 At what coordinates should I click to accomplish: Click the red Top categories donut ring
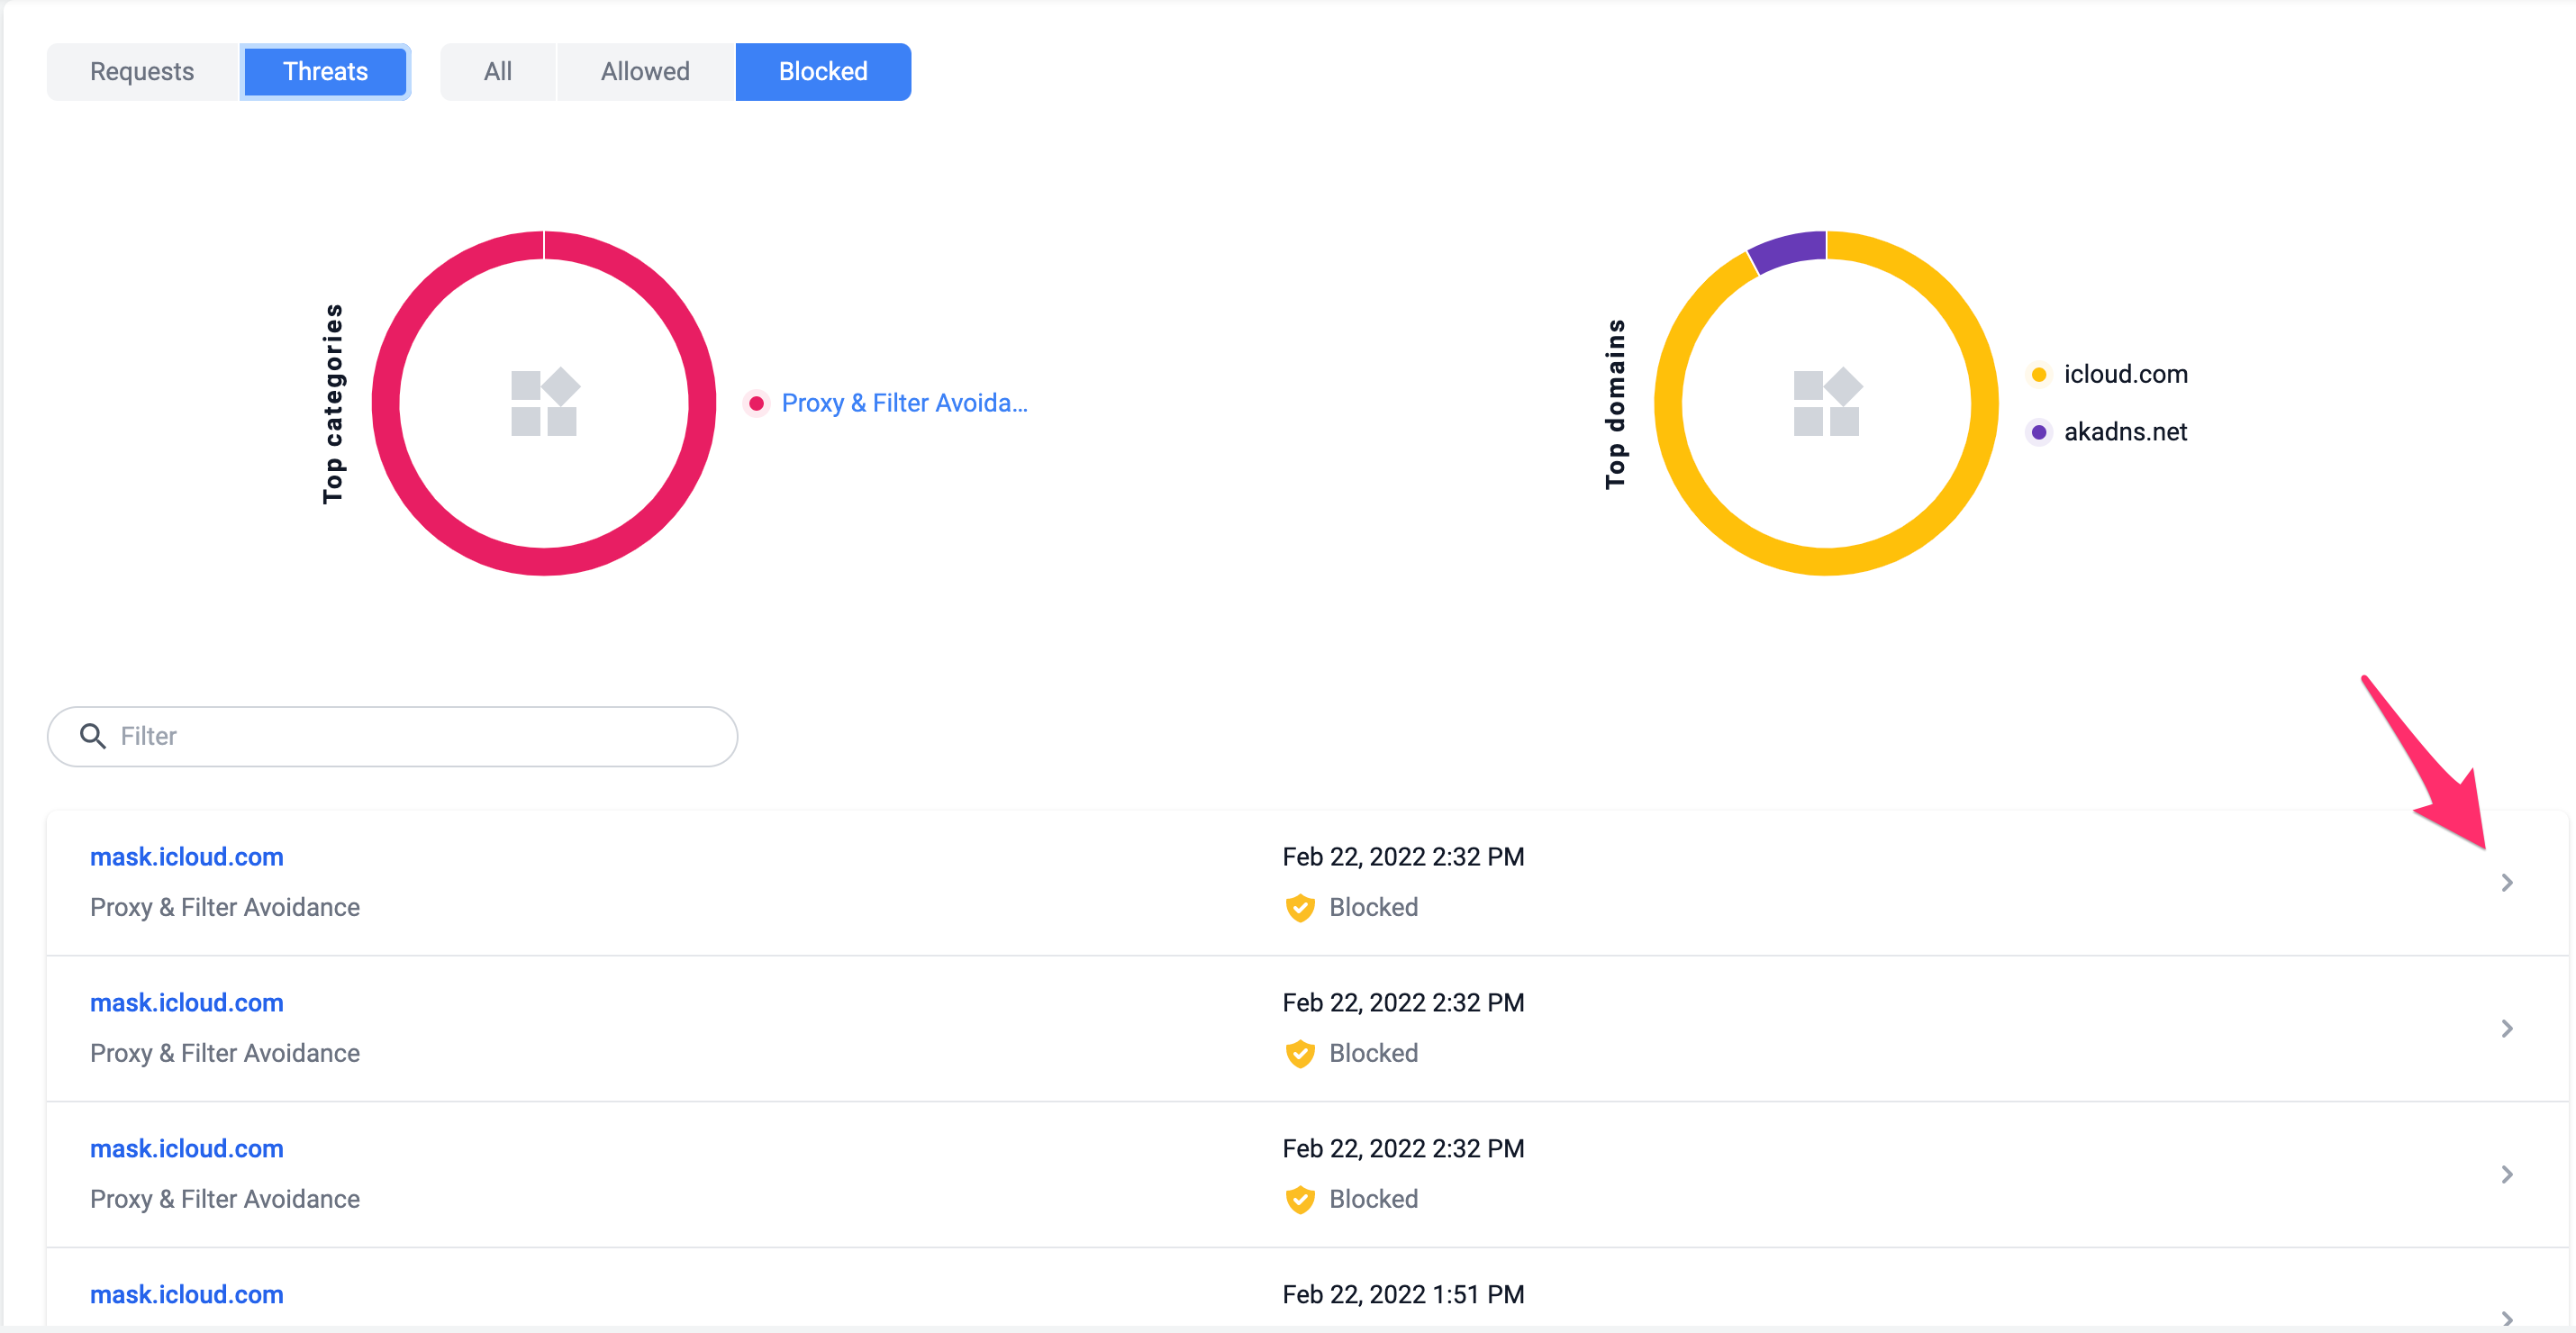(544, 561)
